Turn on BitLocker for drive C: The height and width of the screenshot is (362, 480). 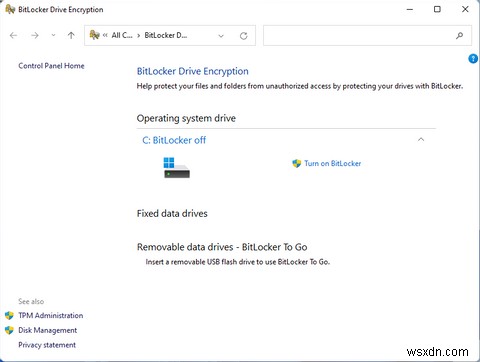(333, 163)
